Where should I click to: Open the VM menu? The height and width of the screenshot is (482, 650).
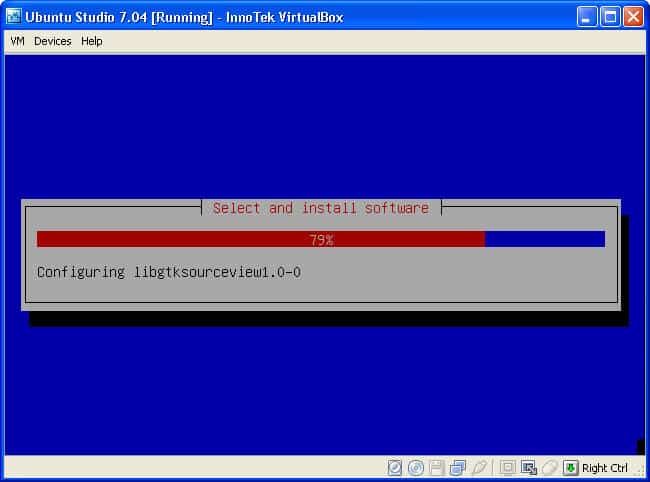coord(17,41)
